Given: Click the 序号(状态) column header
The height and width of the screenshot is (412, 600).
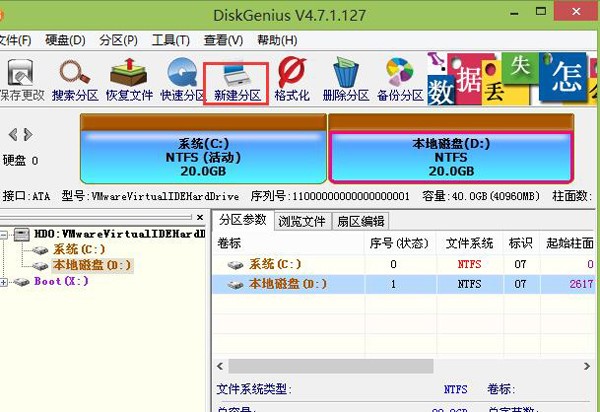Looking at the screenshot, I should pyautogui.click(x=399, y=243).
